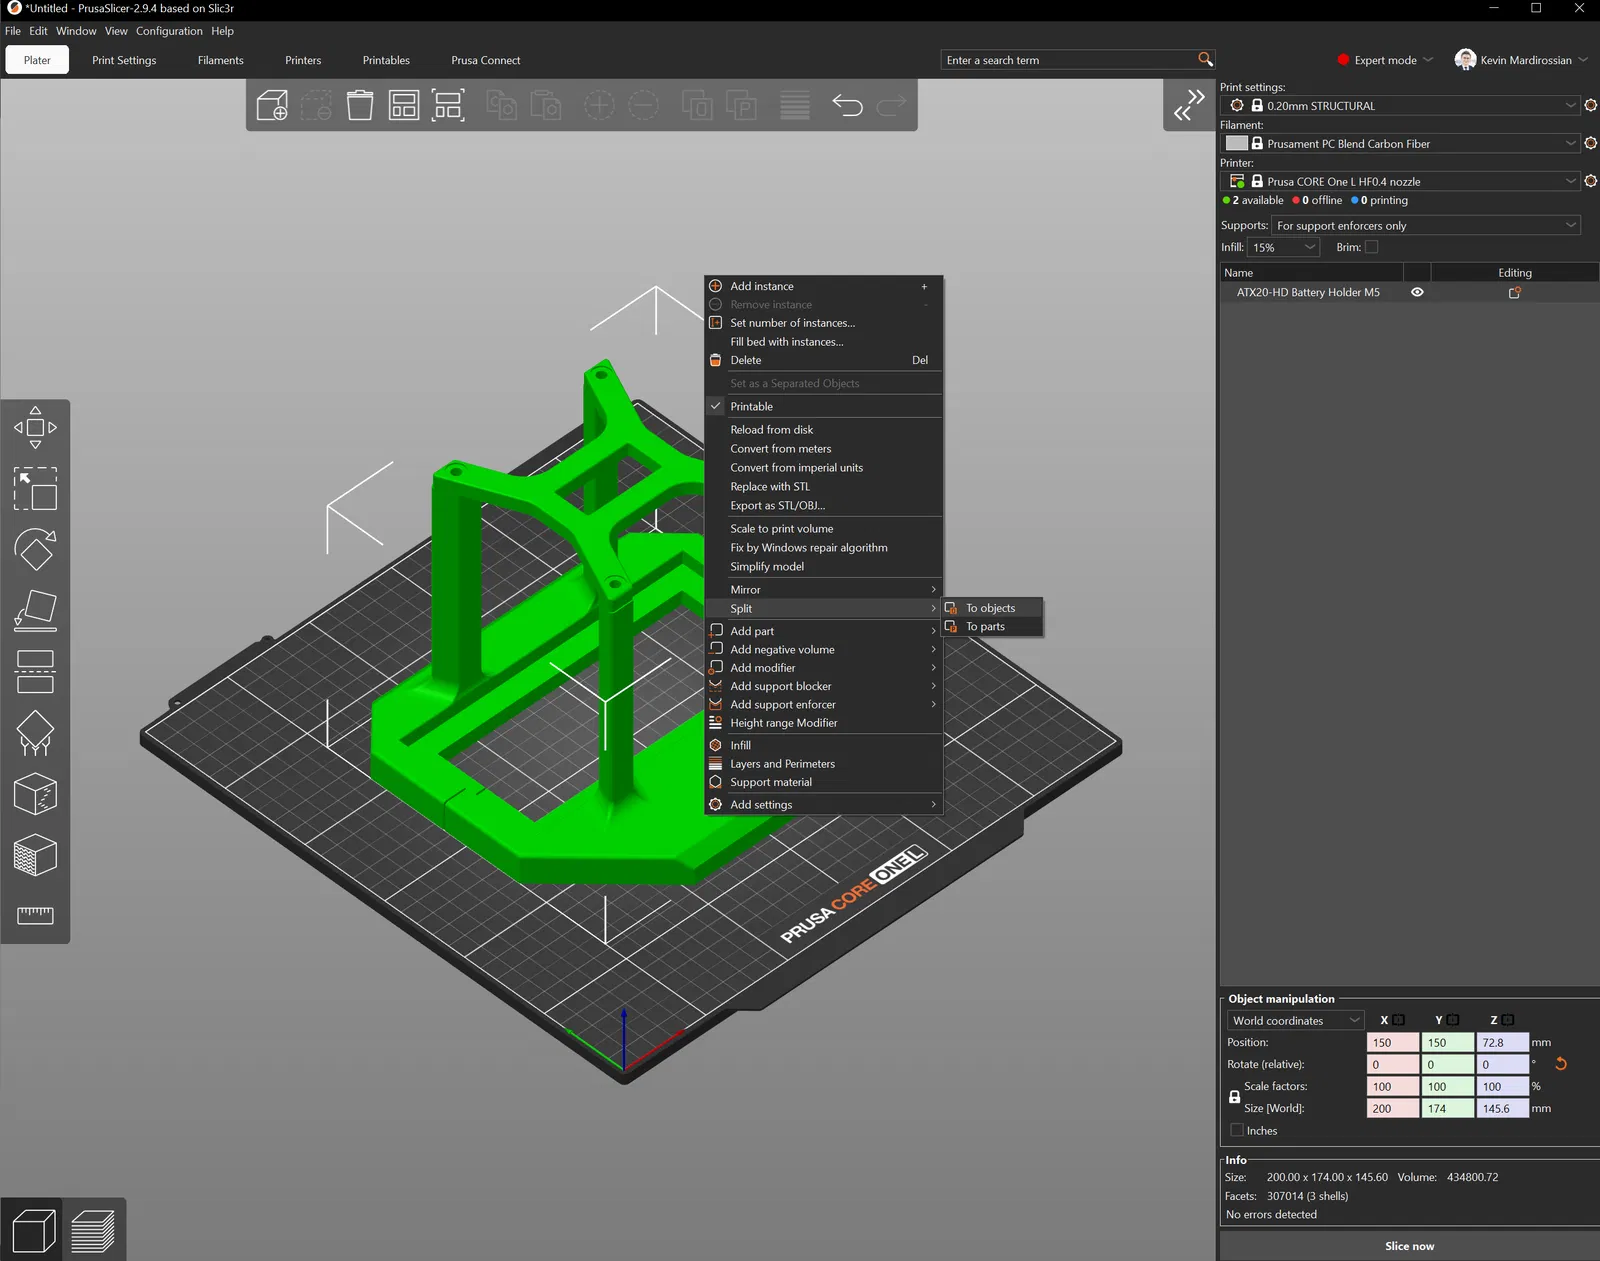Select the Place on face tool
The width and height of the screenshot is (1600, 1261).
pyautogui.click(x=35, y=611)
